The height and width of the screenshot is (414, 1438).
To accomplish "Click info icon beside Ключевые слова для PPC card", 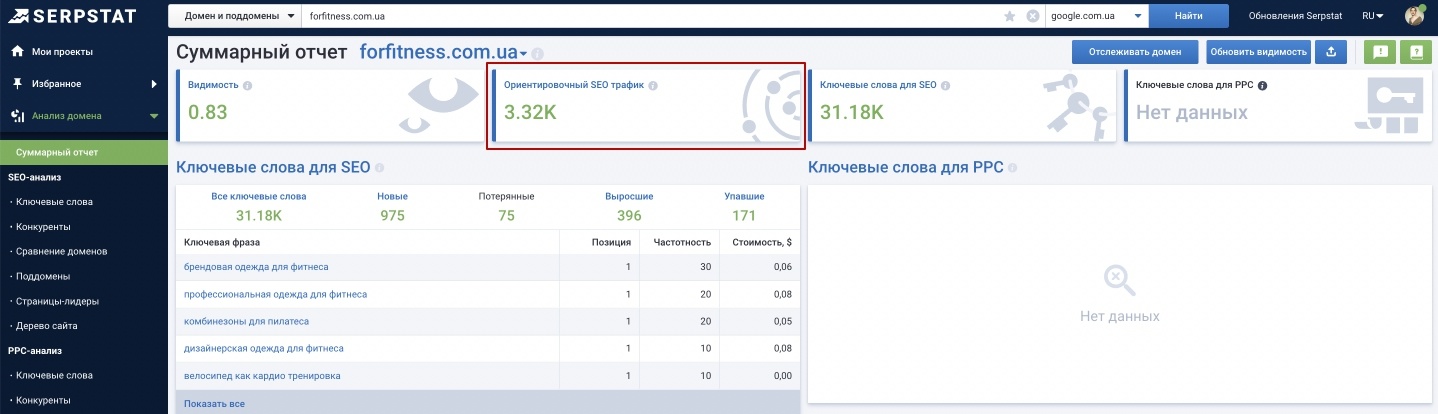I will click(1262, 86).
